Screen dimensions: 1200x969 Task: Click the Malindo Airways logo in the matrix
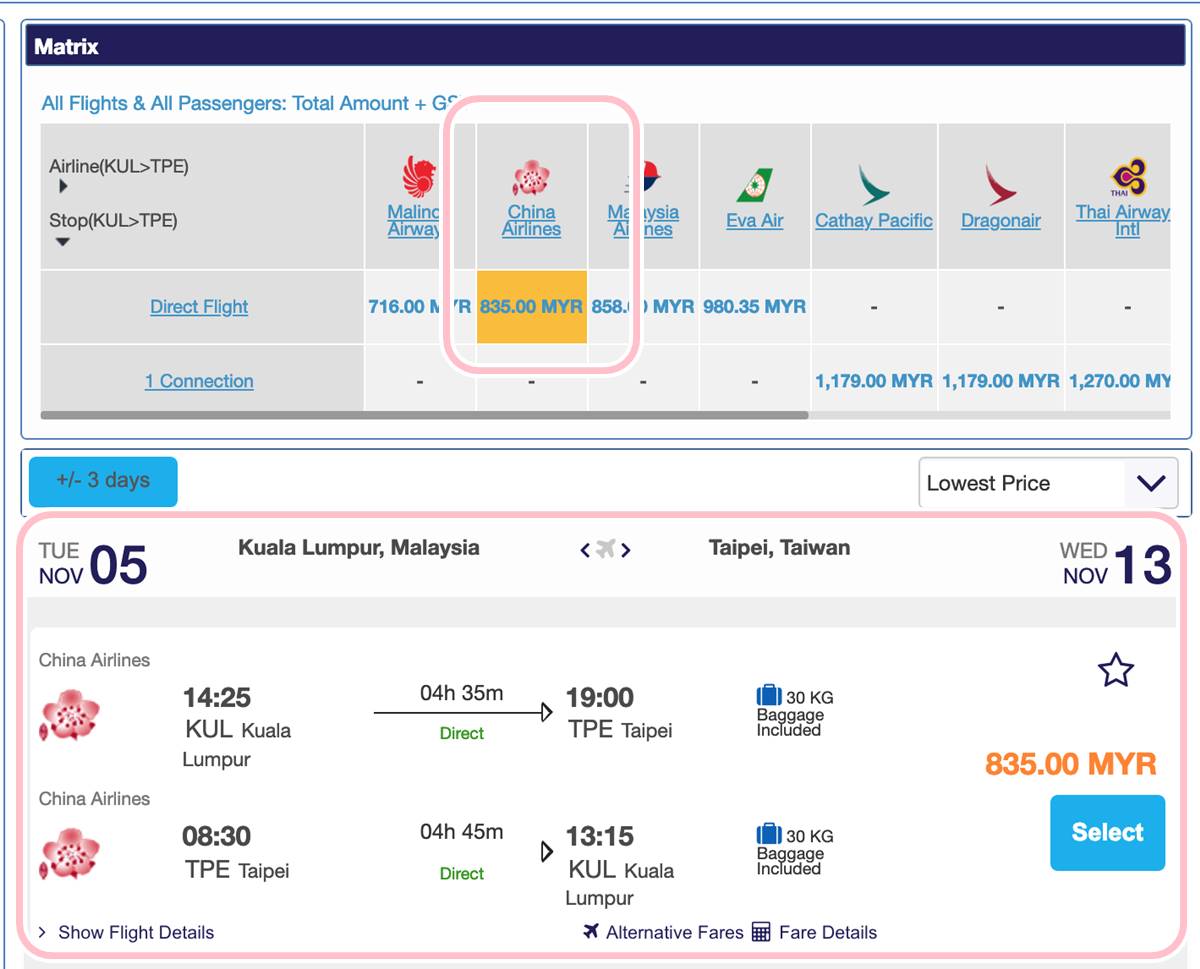[x=420, y=177]
